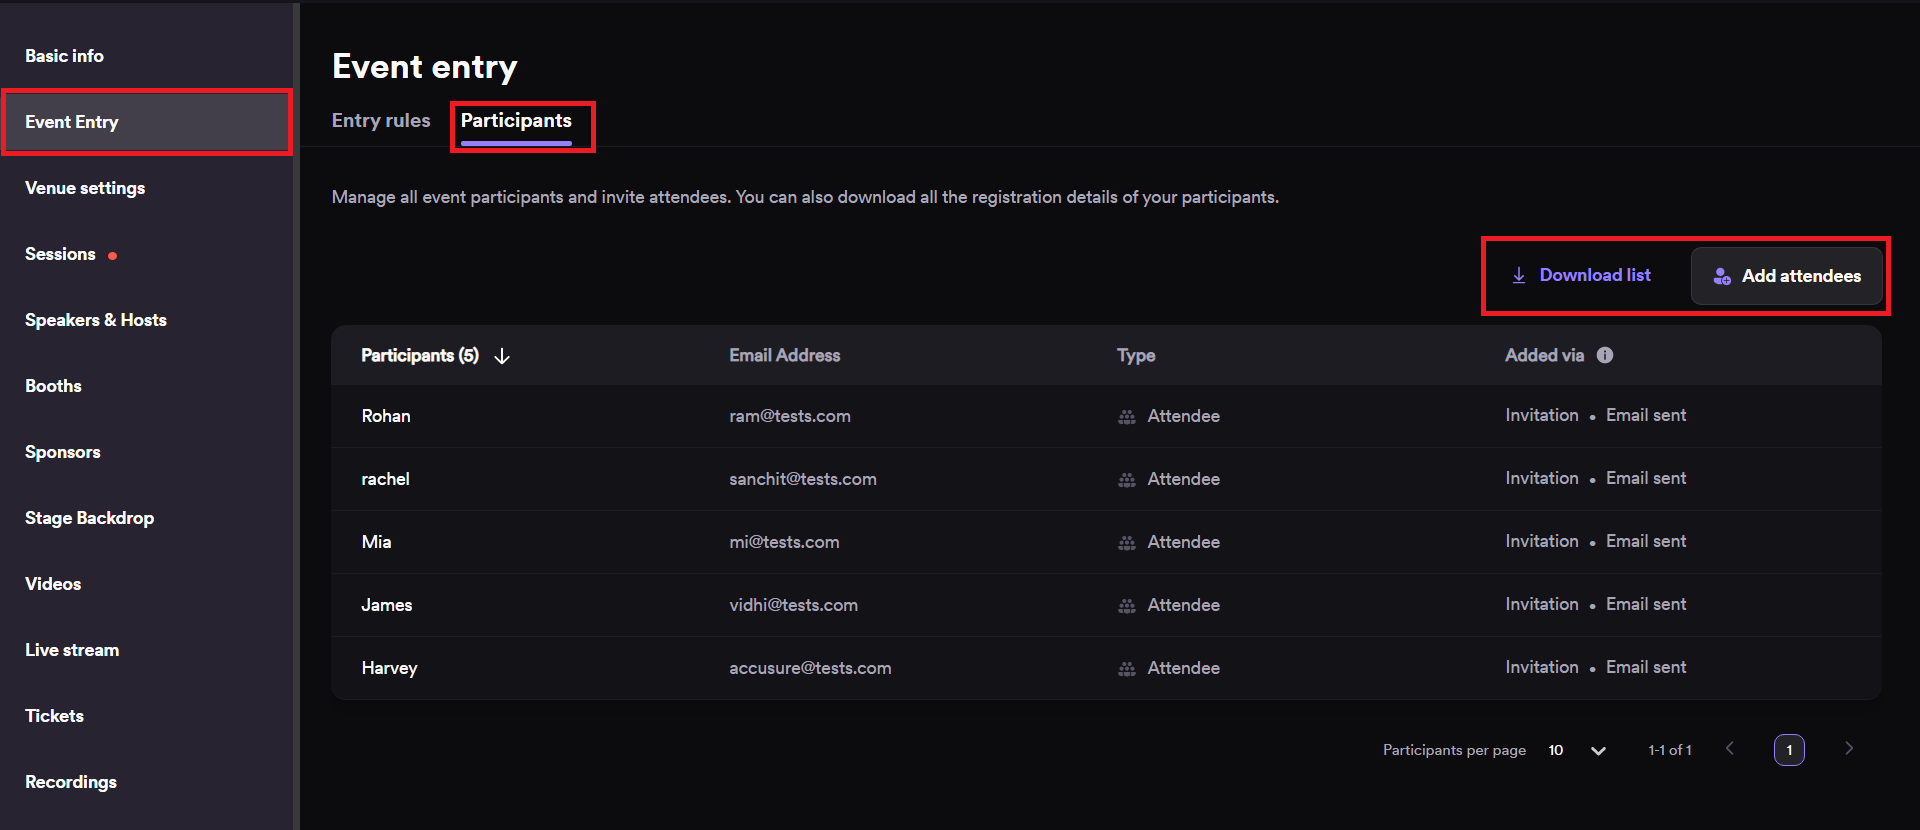
Task: Click the Added via column header
Action: click(x=1545, y=355)
